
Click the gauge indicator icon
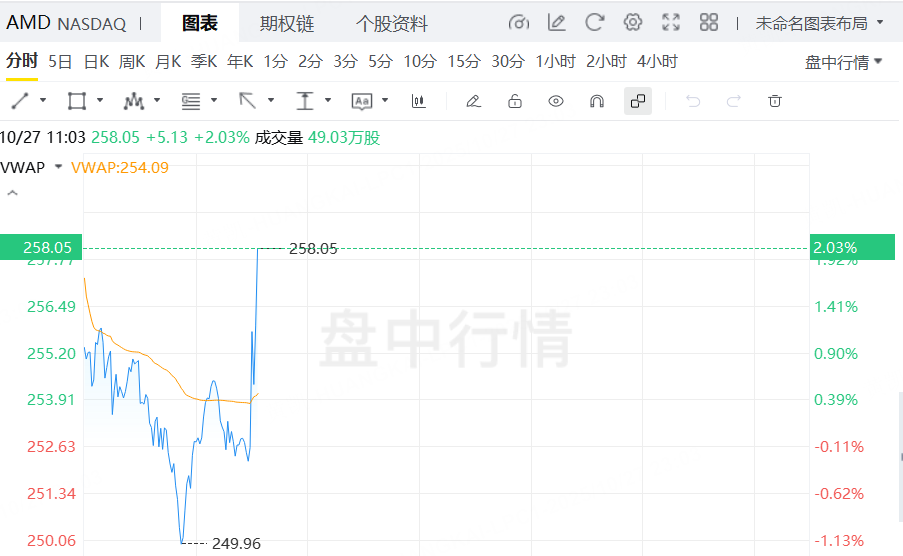click(518, 23)
